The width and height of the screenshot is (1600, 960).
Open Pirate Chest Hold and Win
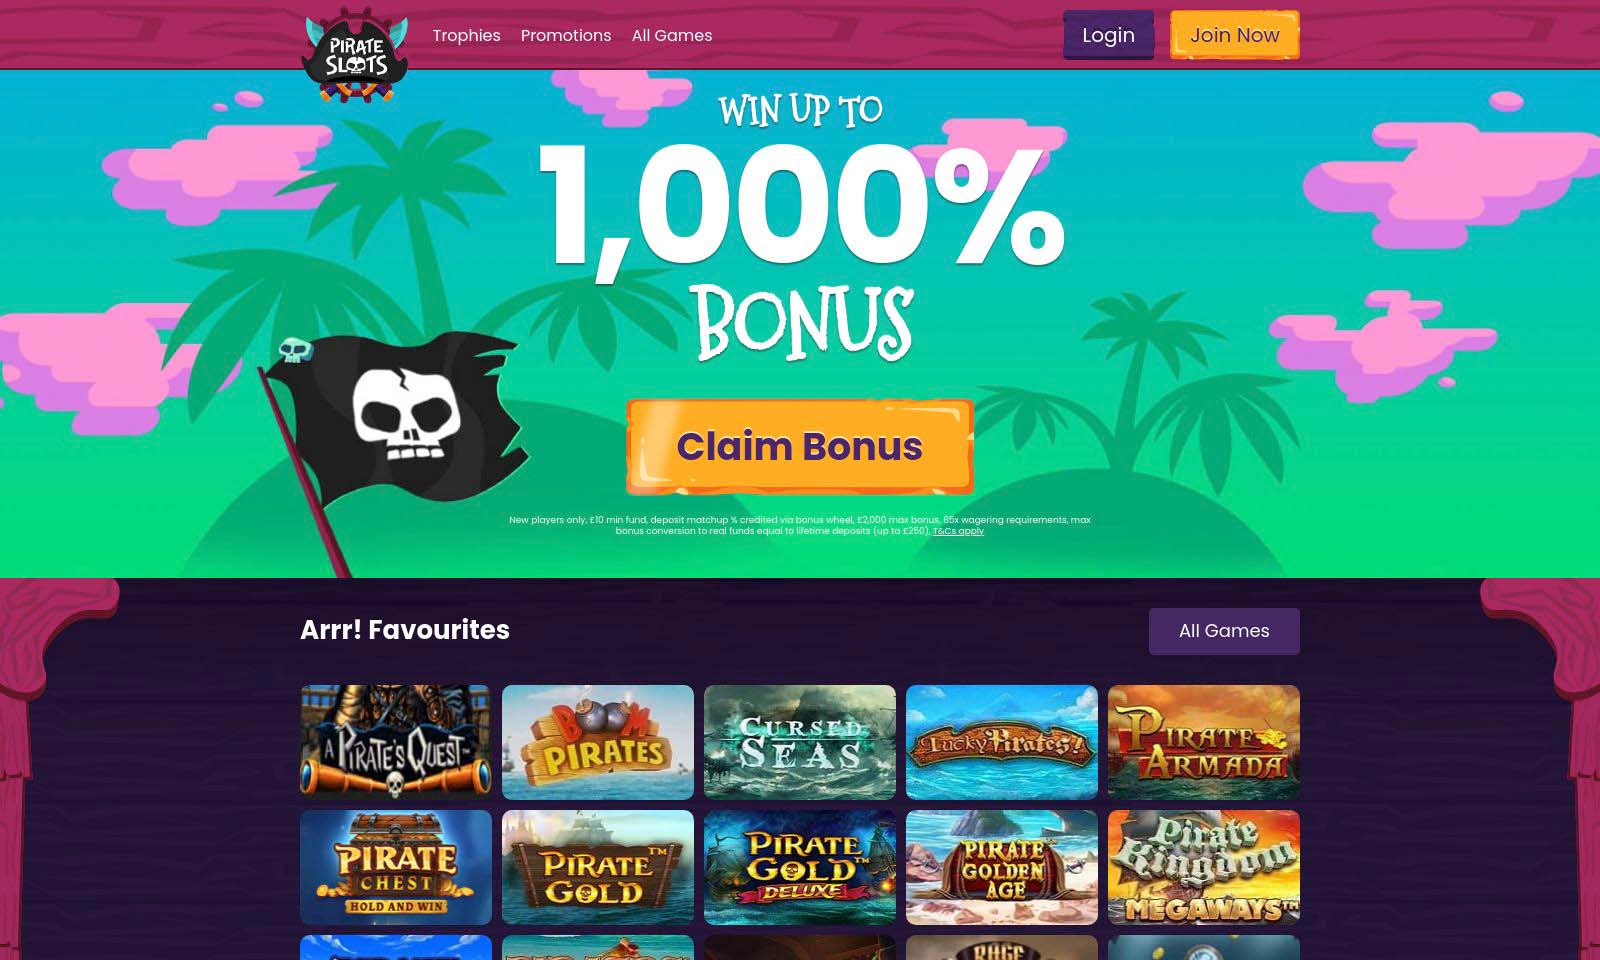[396, 867]
